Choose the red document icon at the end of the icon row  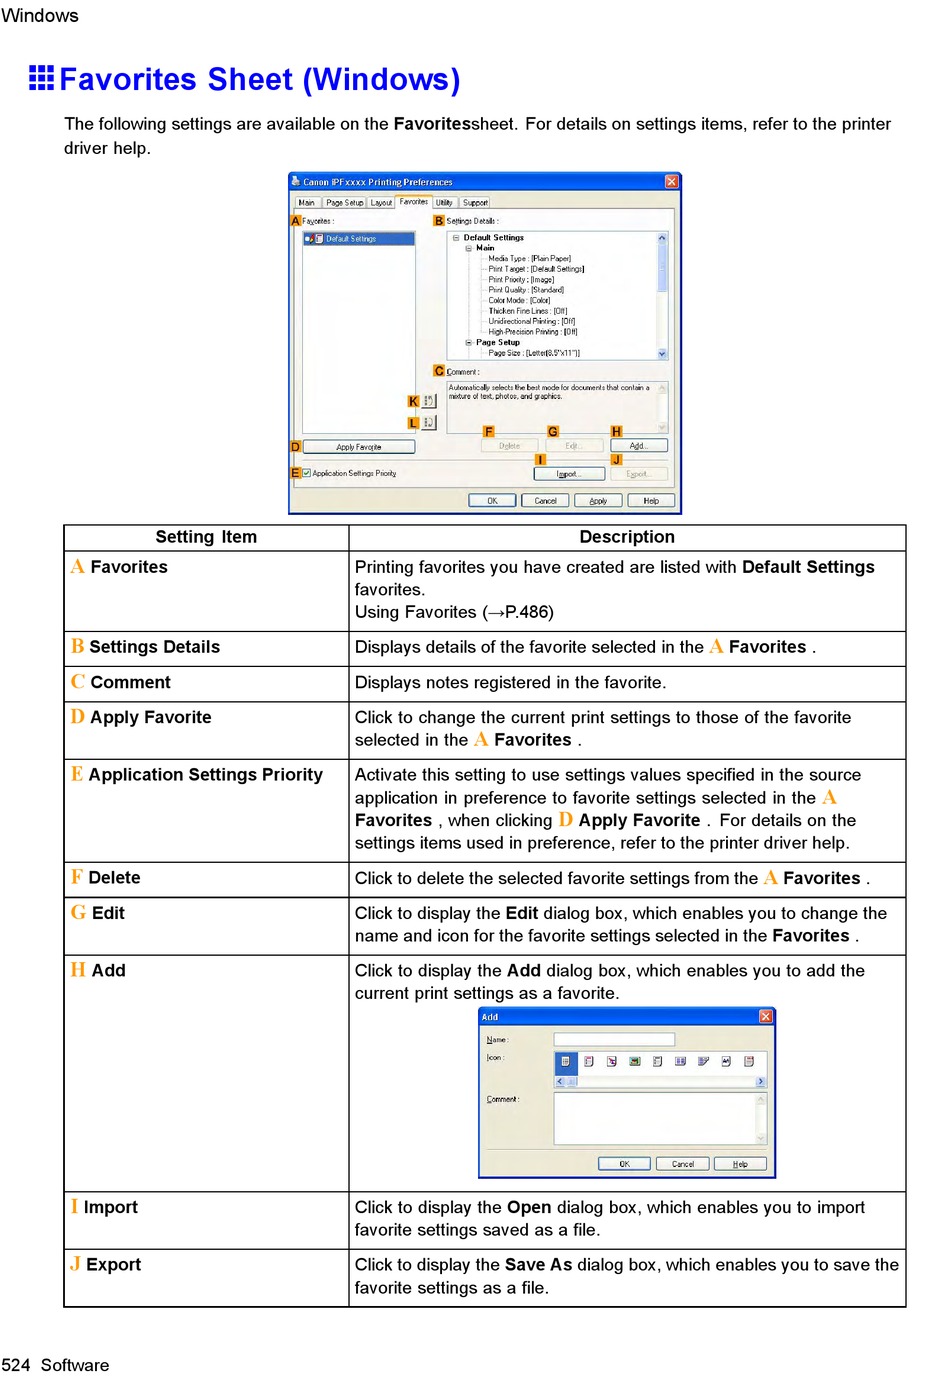749,1062
